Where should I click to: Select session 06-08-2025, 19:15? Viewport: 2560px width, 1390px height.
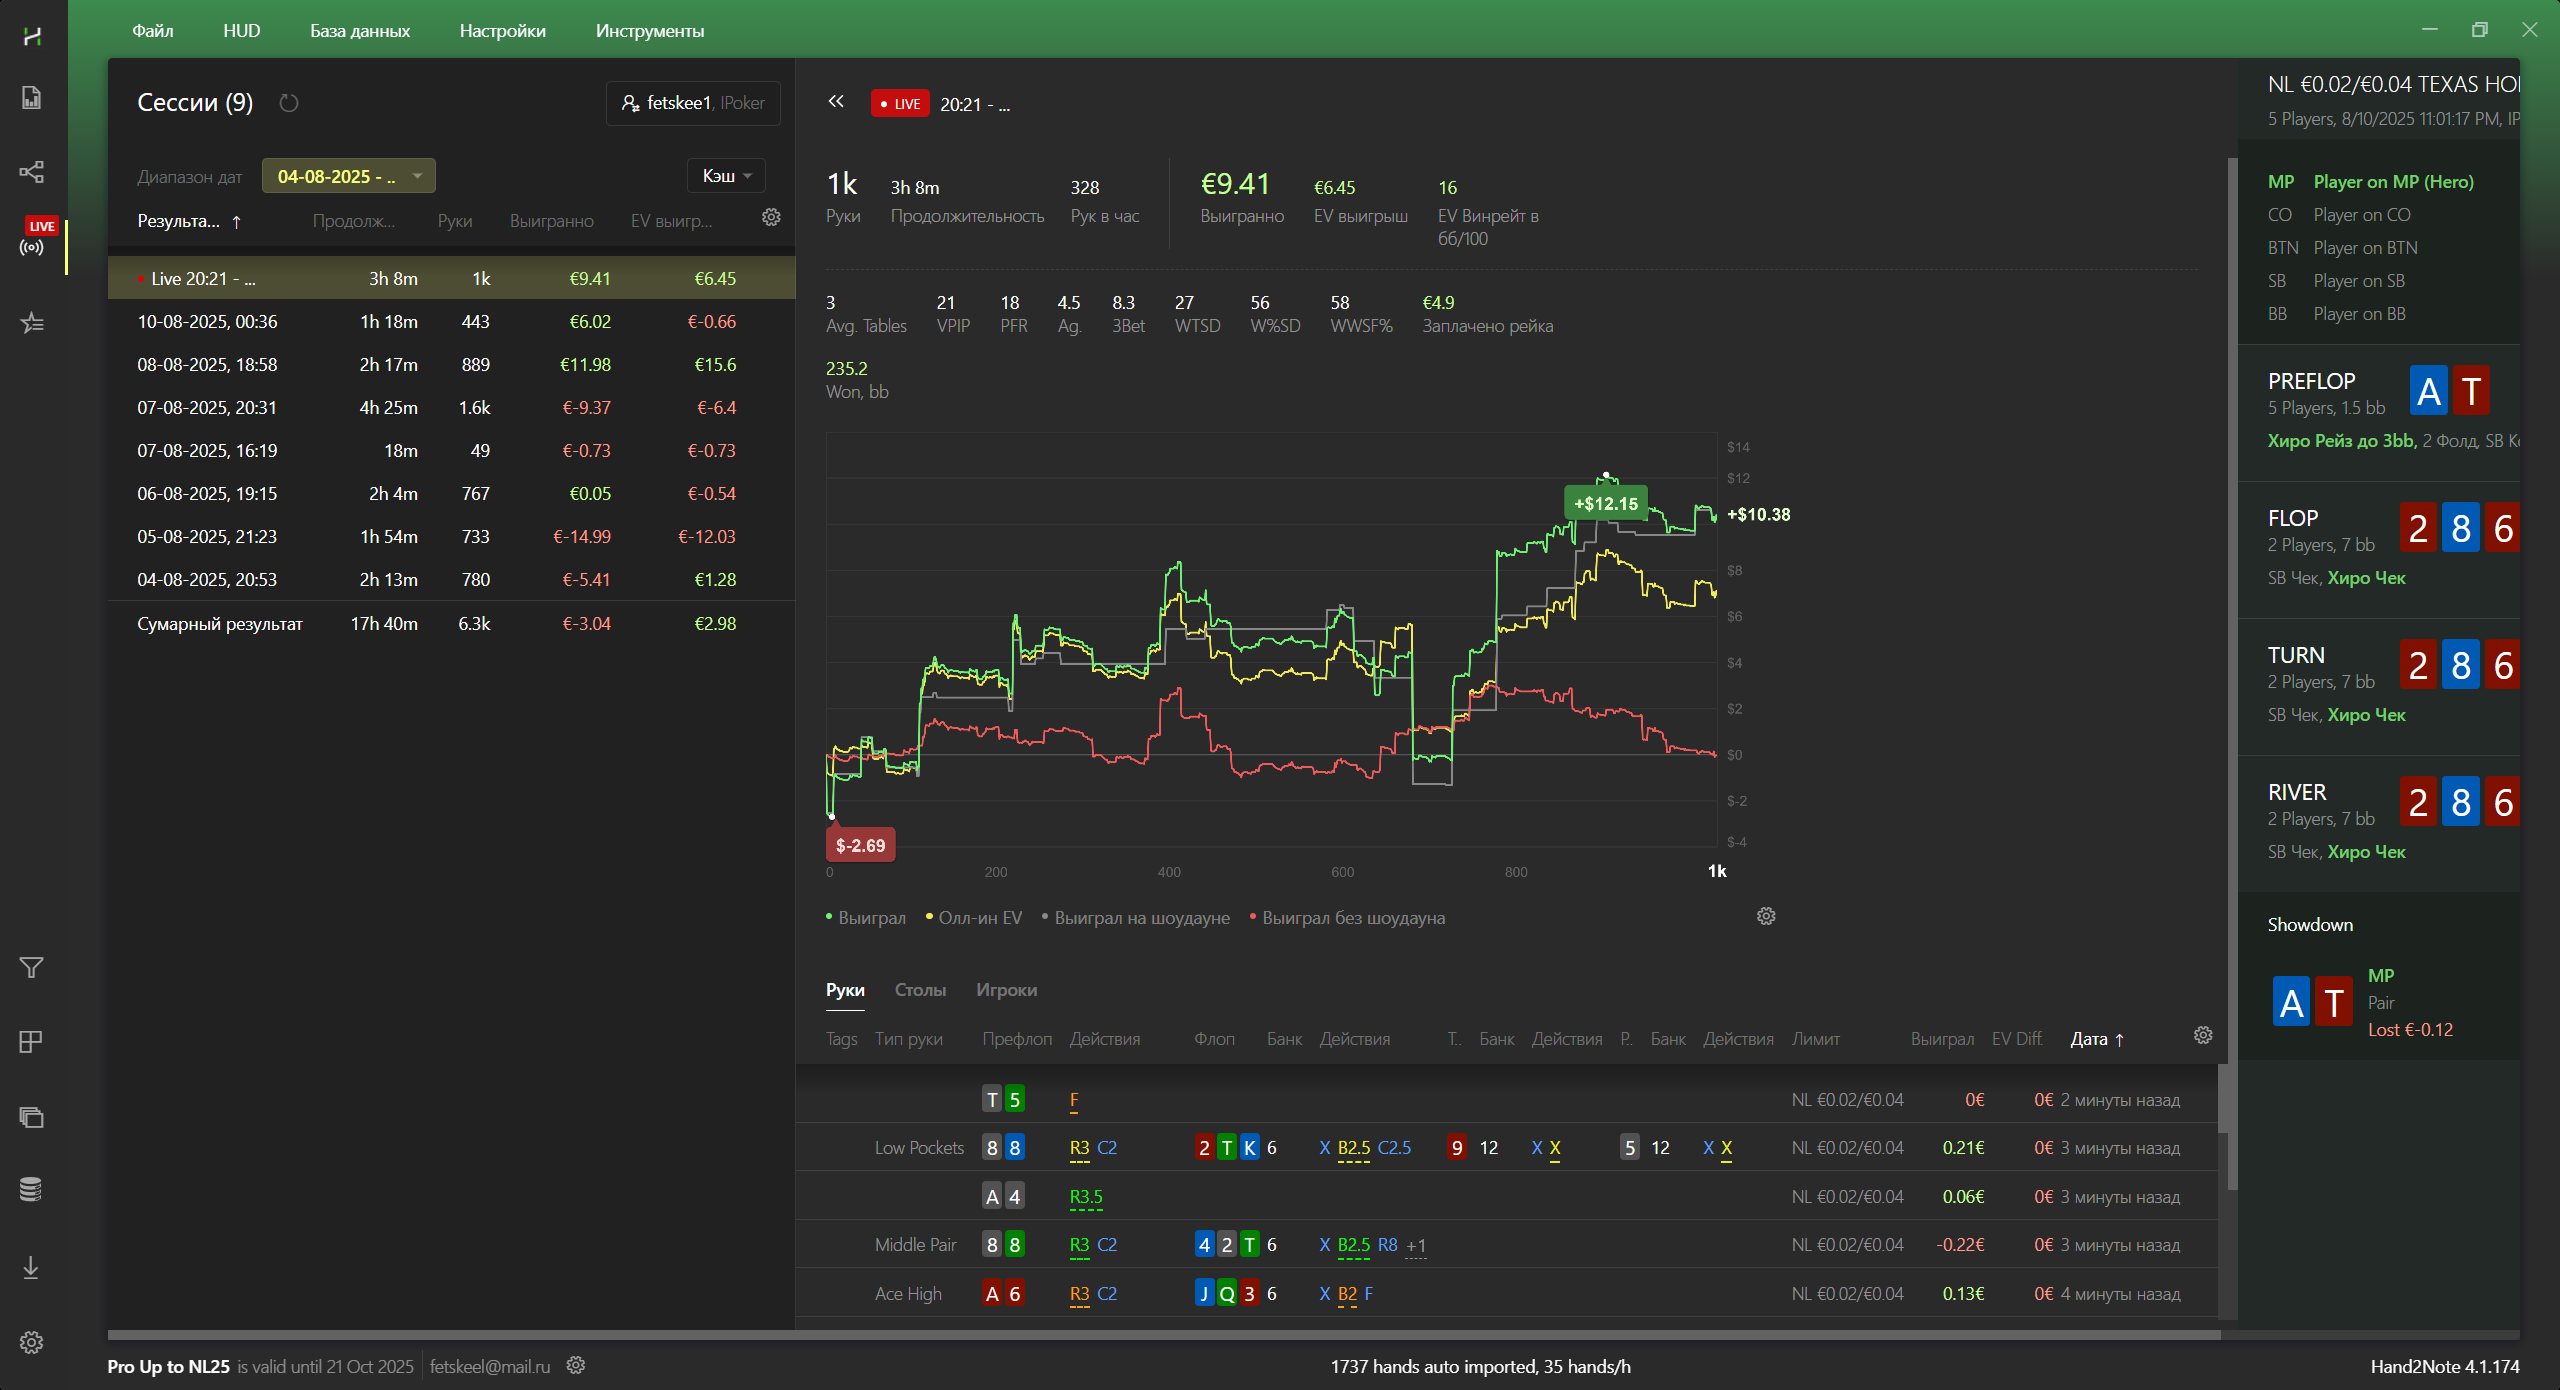[451, 493]
